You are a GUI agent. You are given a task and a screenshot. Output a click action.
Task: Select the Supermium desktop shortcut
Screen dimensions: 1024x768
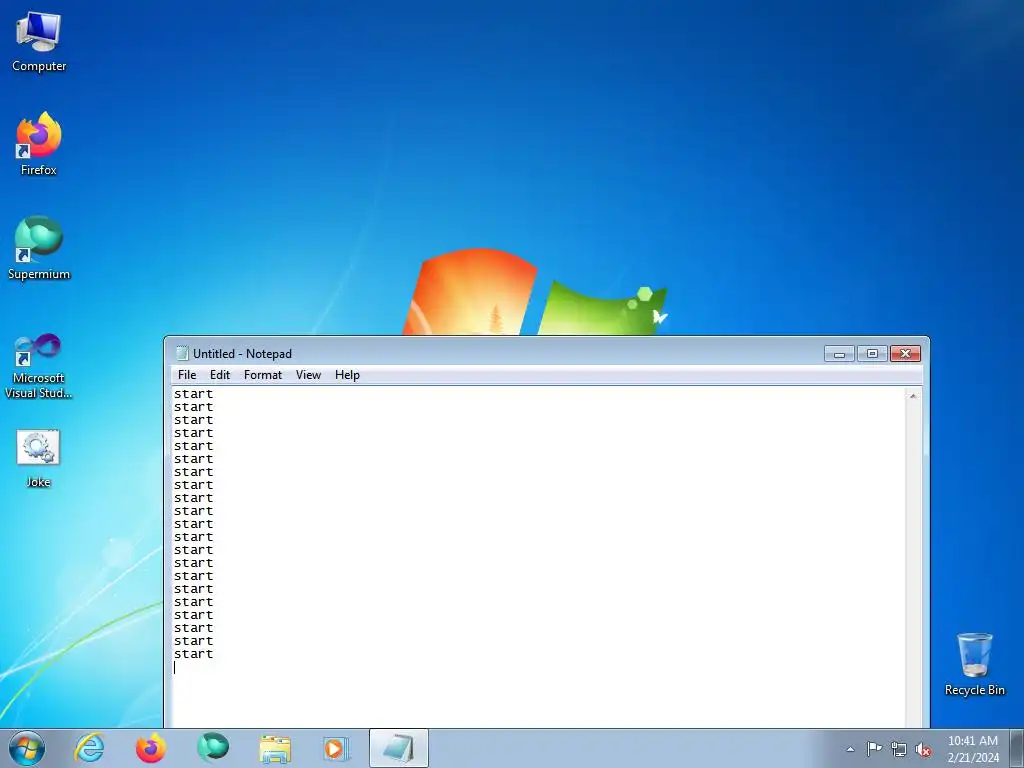(39, 248)
